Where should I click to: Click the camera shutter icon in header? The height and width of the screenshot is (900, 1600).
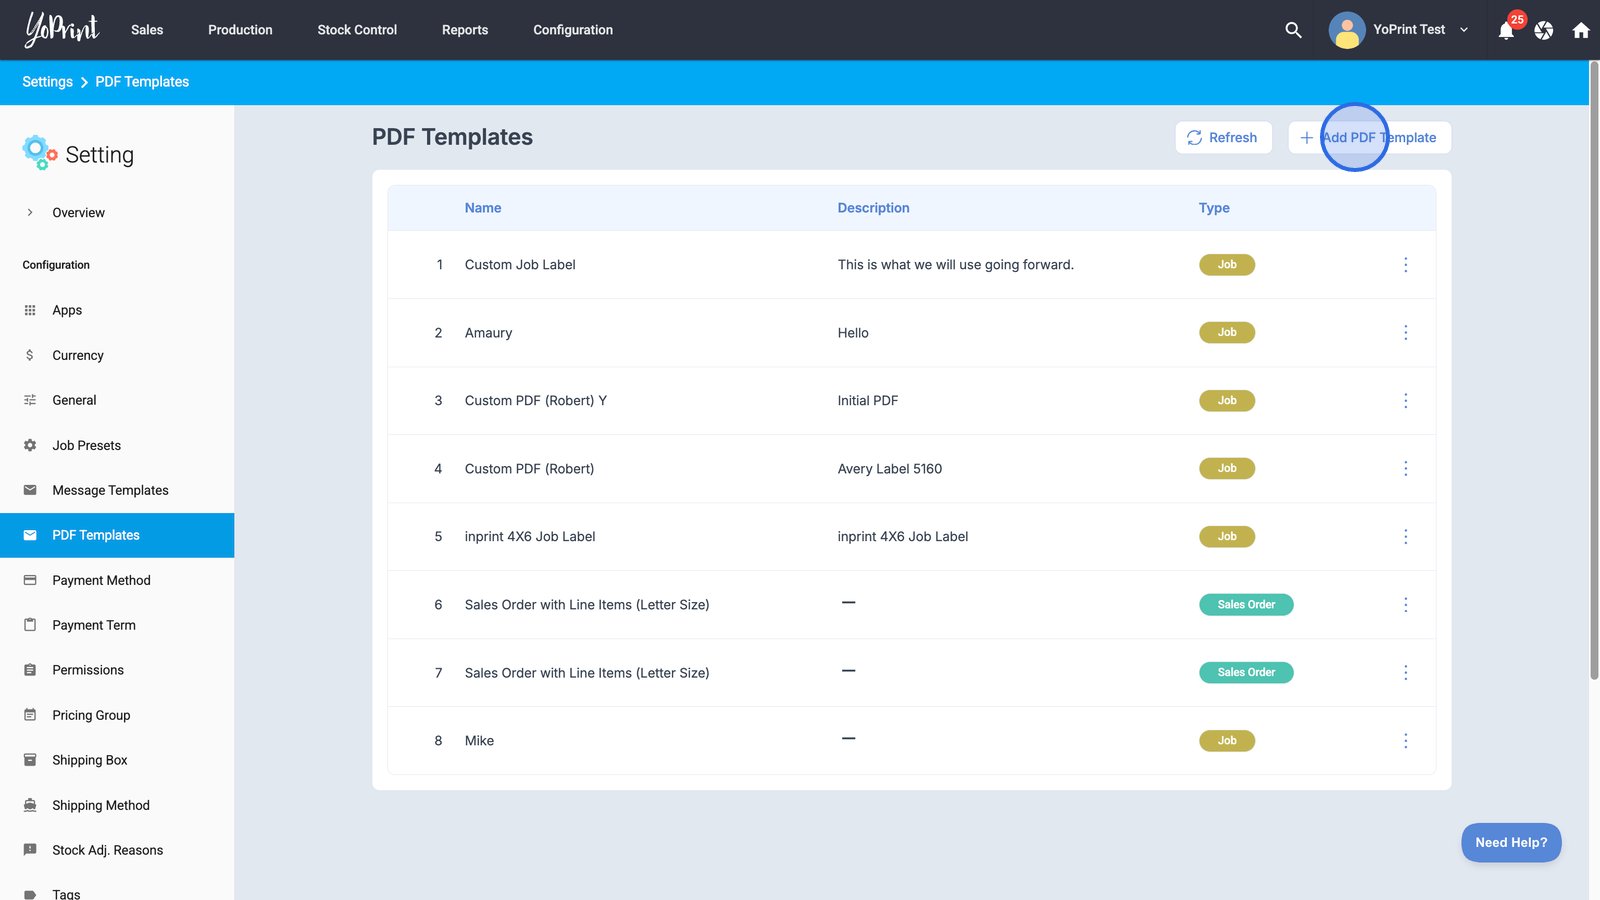(1544, 30)
